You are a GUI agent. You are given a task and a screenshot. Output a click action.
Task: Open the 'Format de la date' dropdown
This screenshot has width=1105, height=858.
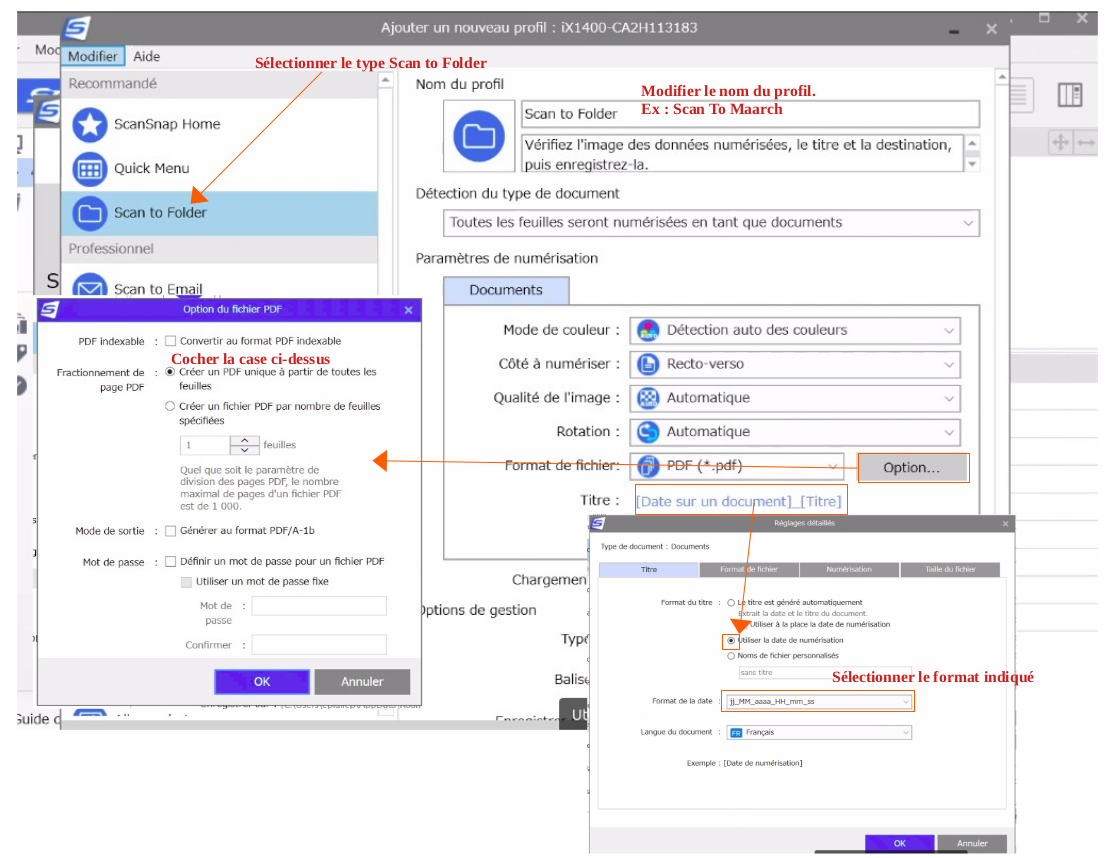click(x=819, y=702)
